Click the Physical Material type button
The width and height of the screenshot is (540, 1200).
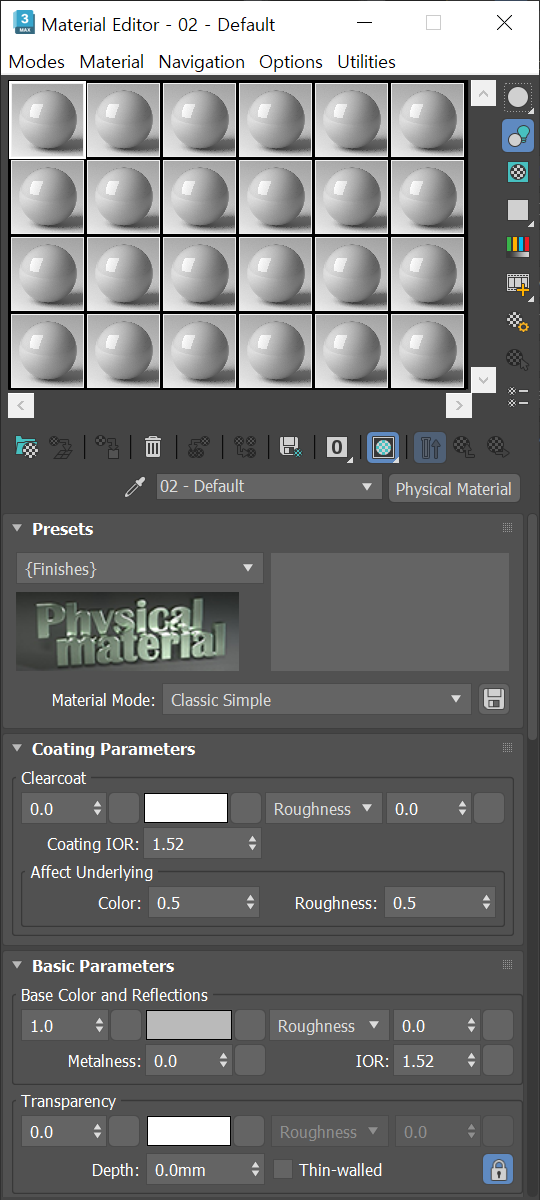tap(454, 488)
